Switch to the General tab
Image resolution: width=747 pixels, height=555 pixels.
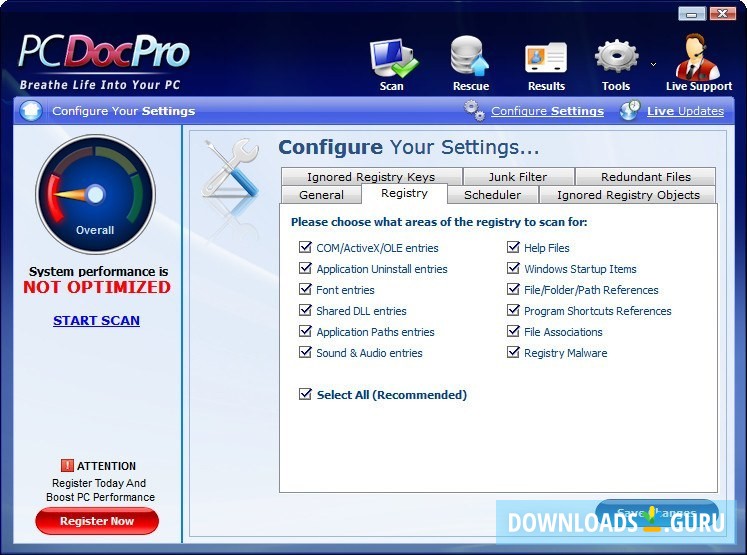(x=321, y=195)
